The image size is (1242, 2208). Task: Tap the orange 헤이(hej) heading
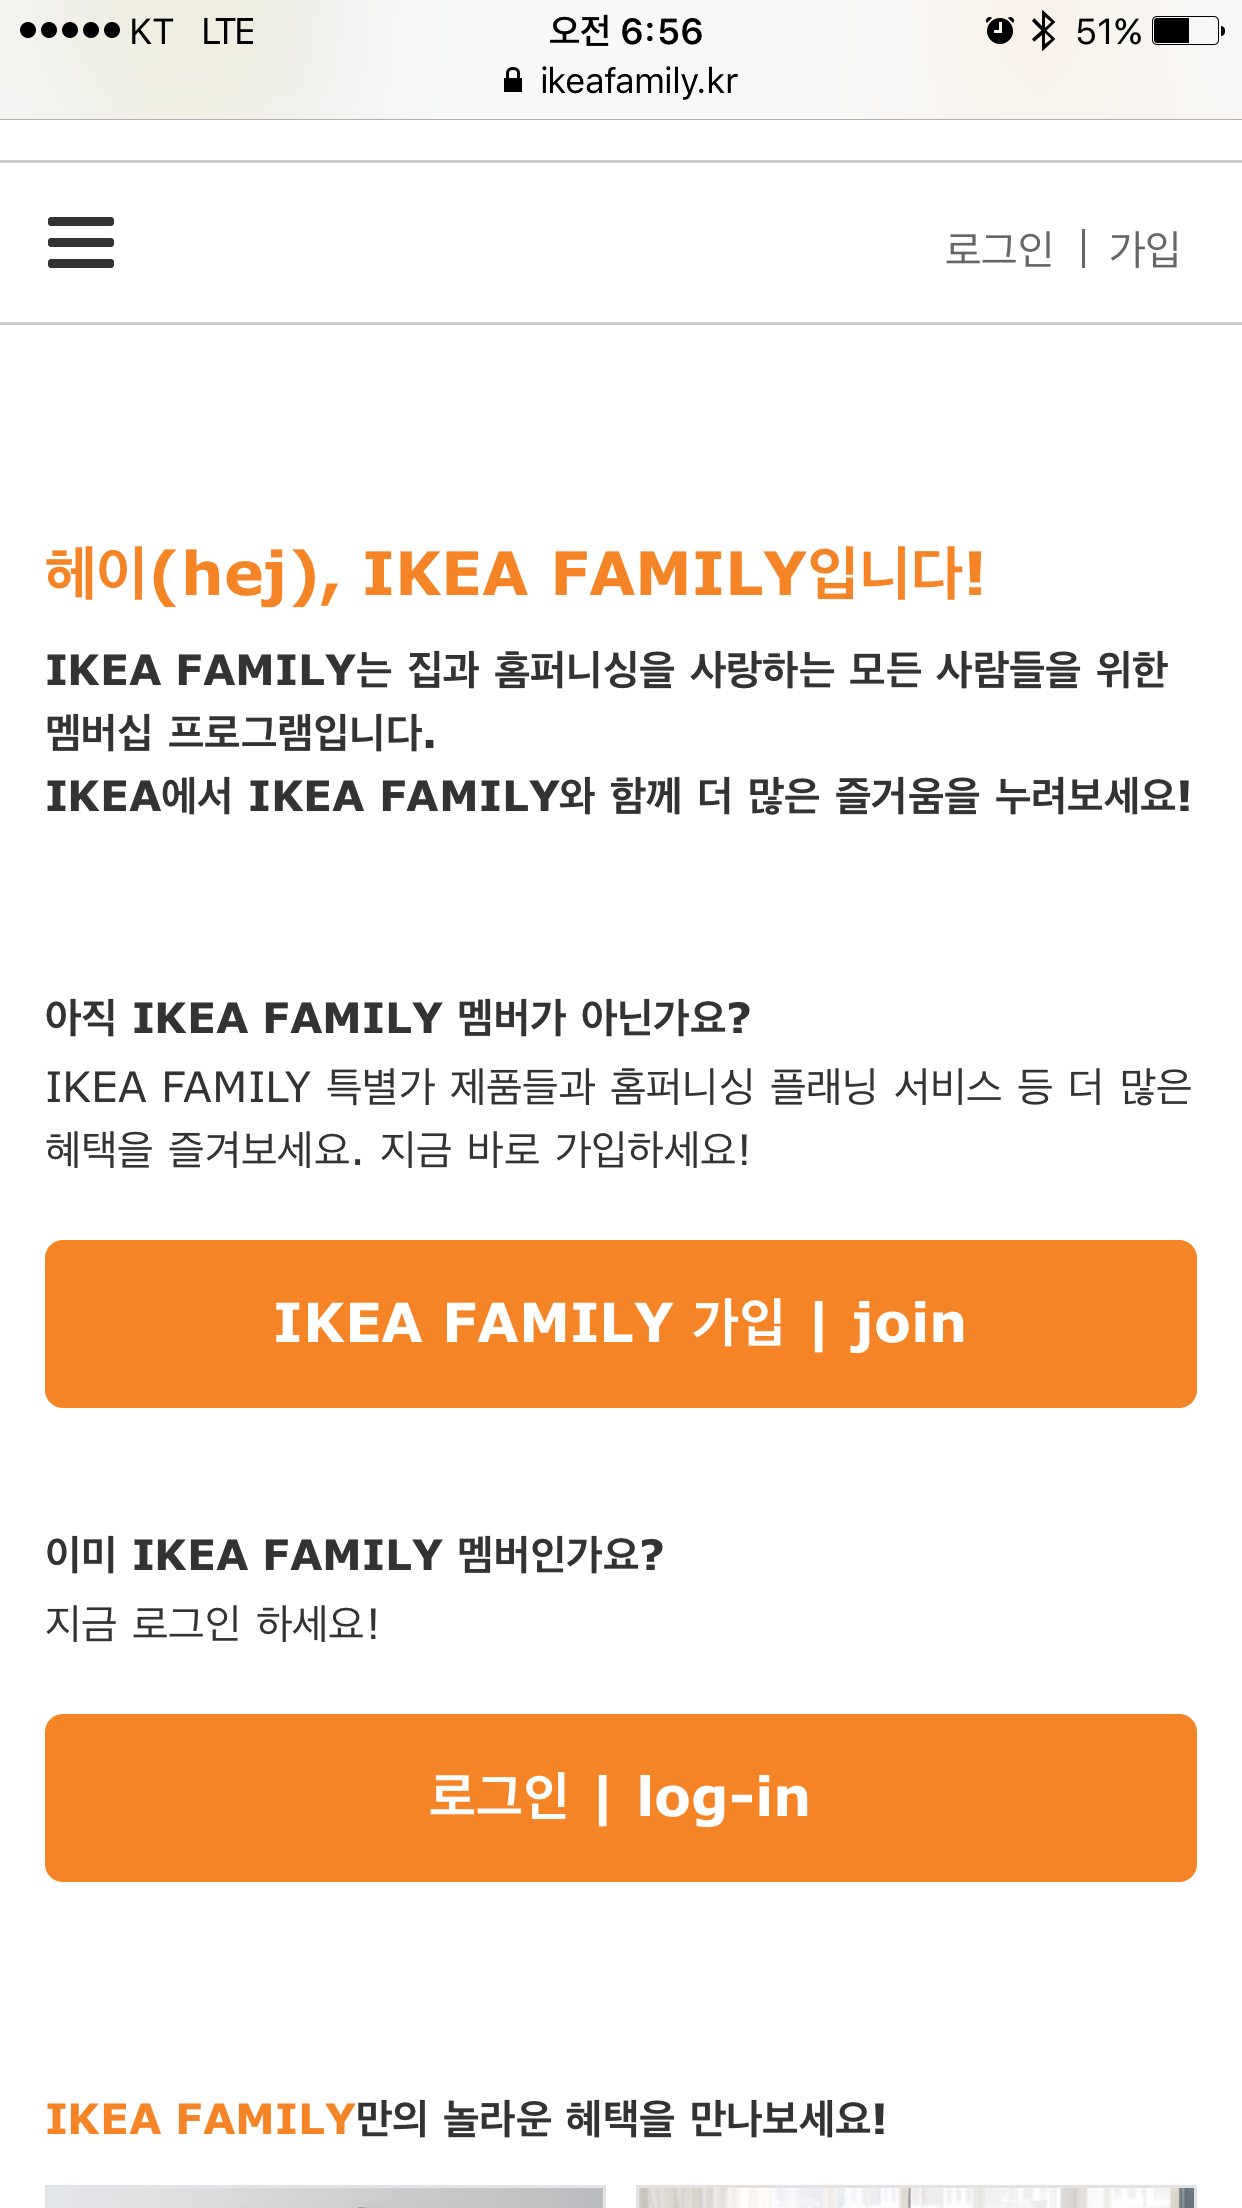point(515,575)
